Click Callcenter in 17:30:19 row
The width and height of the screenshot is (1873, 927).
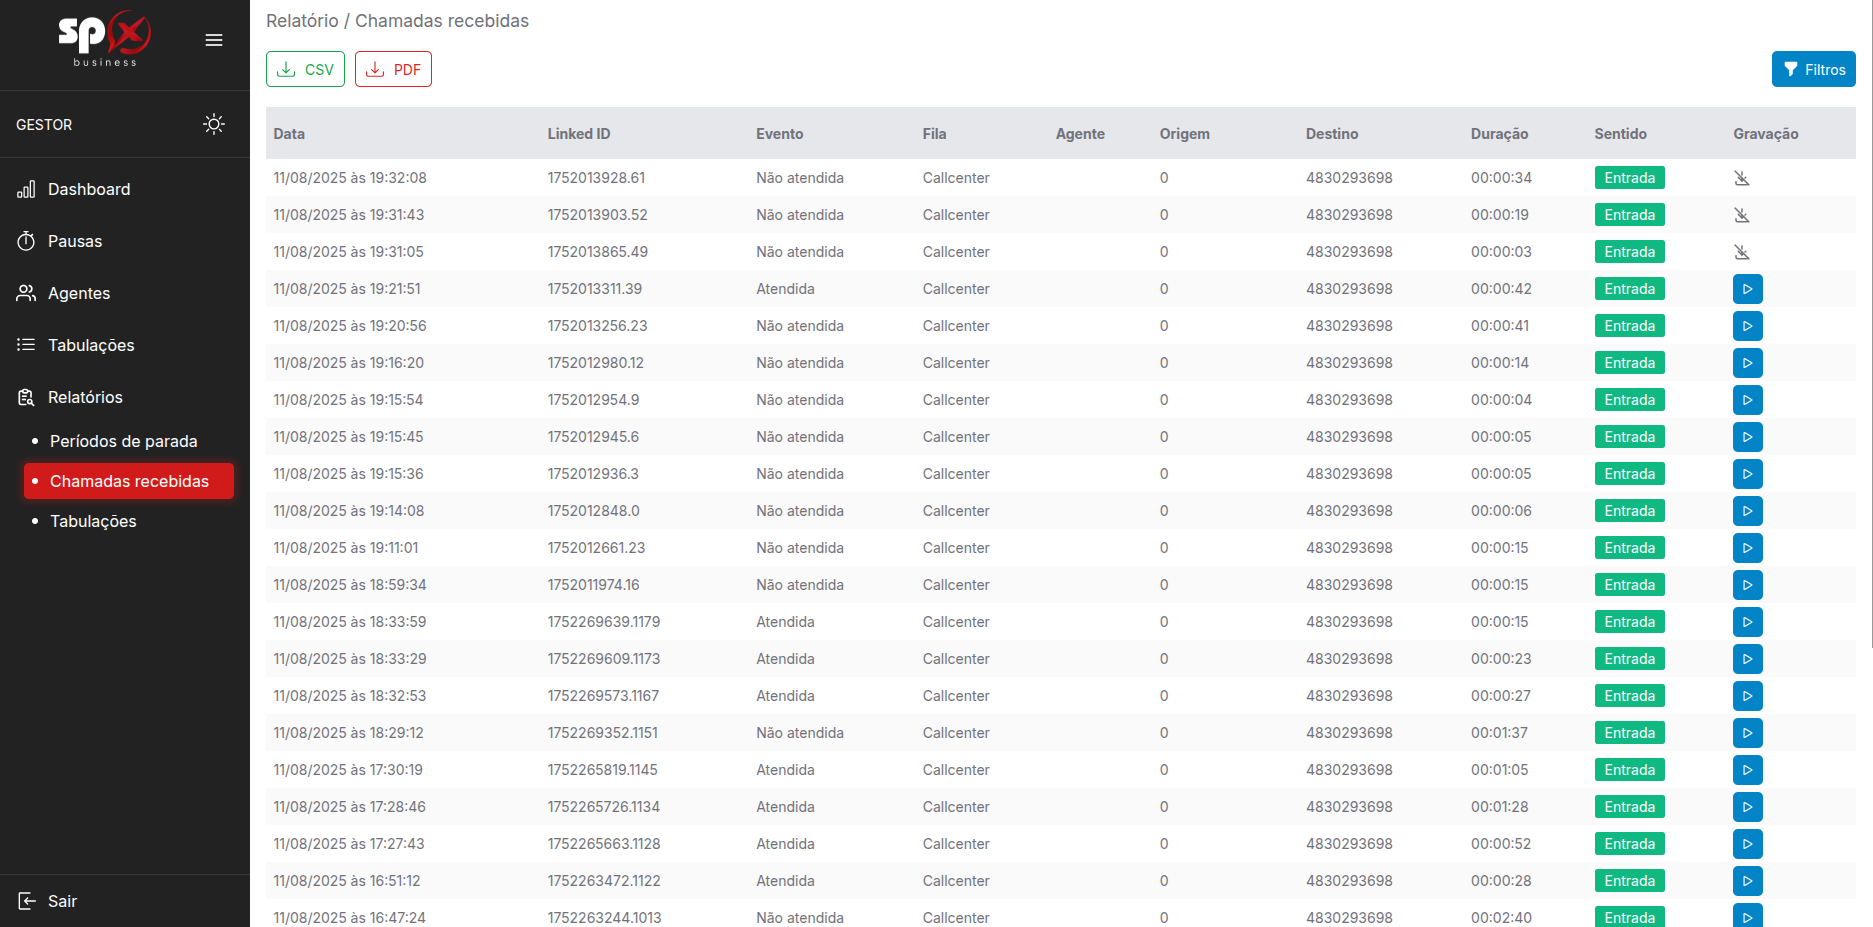pos(956,770)
